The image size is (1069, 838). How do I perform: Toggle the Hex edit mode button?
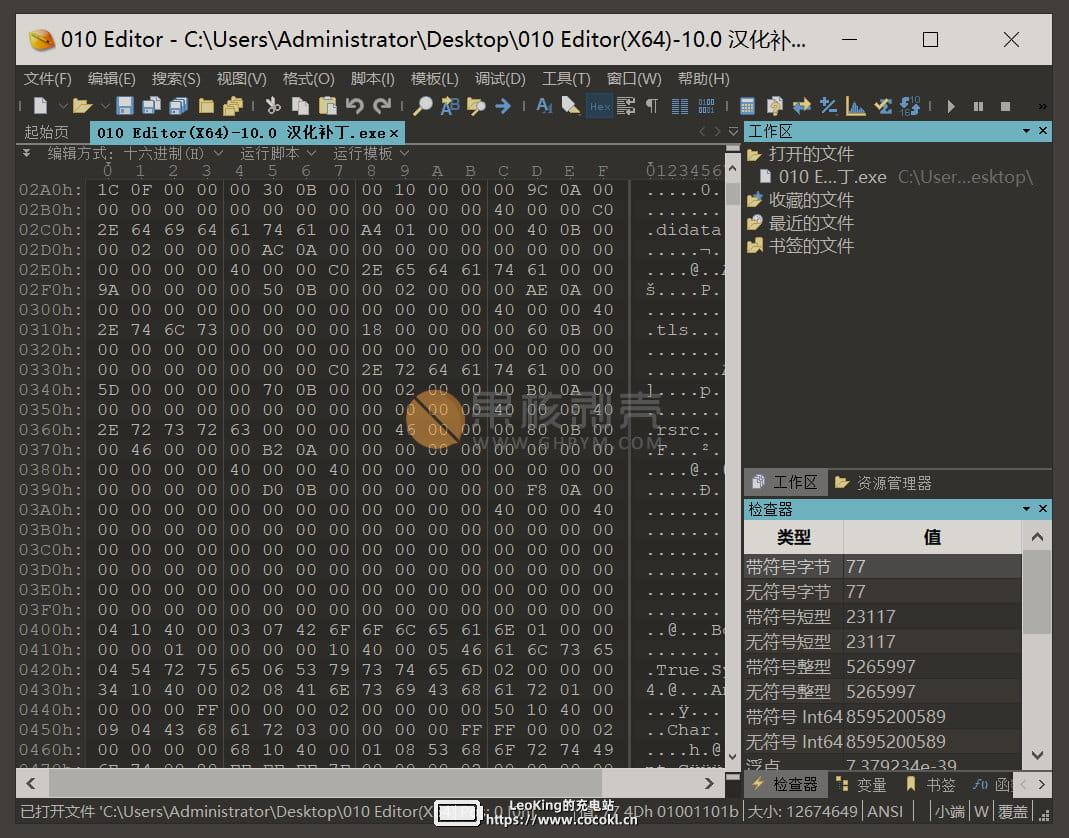(600, 106)
